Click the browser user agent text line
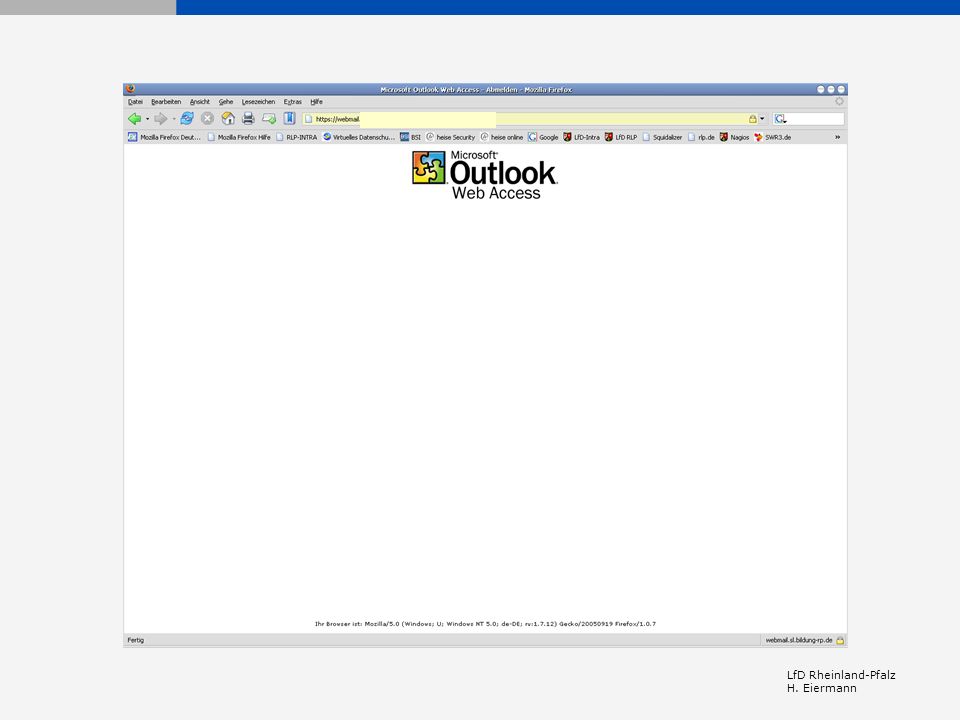The image size is (960, 720). (x=485, y=624)
